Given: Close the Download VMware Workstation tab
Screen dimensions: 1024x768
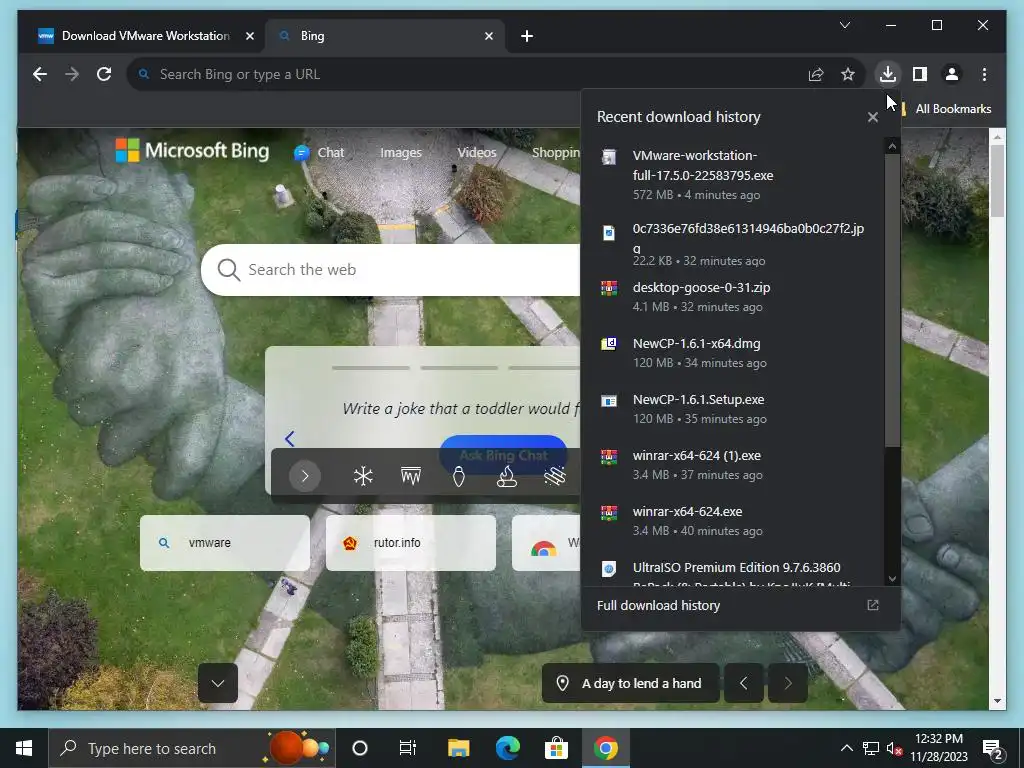Looking at the screenshot, I should point(249,37).
